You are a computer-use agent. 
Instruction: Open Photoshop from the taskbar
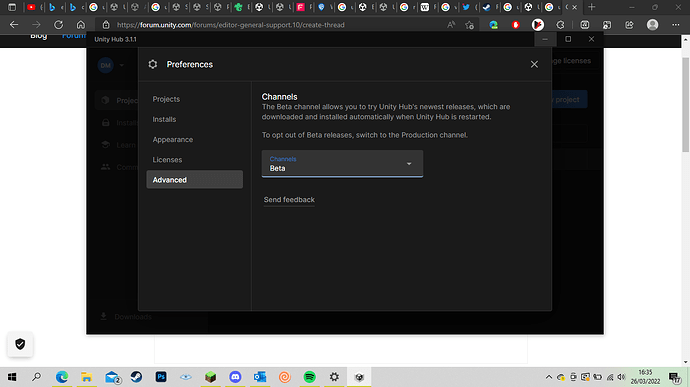(161, 377)
